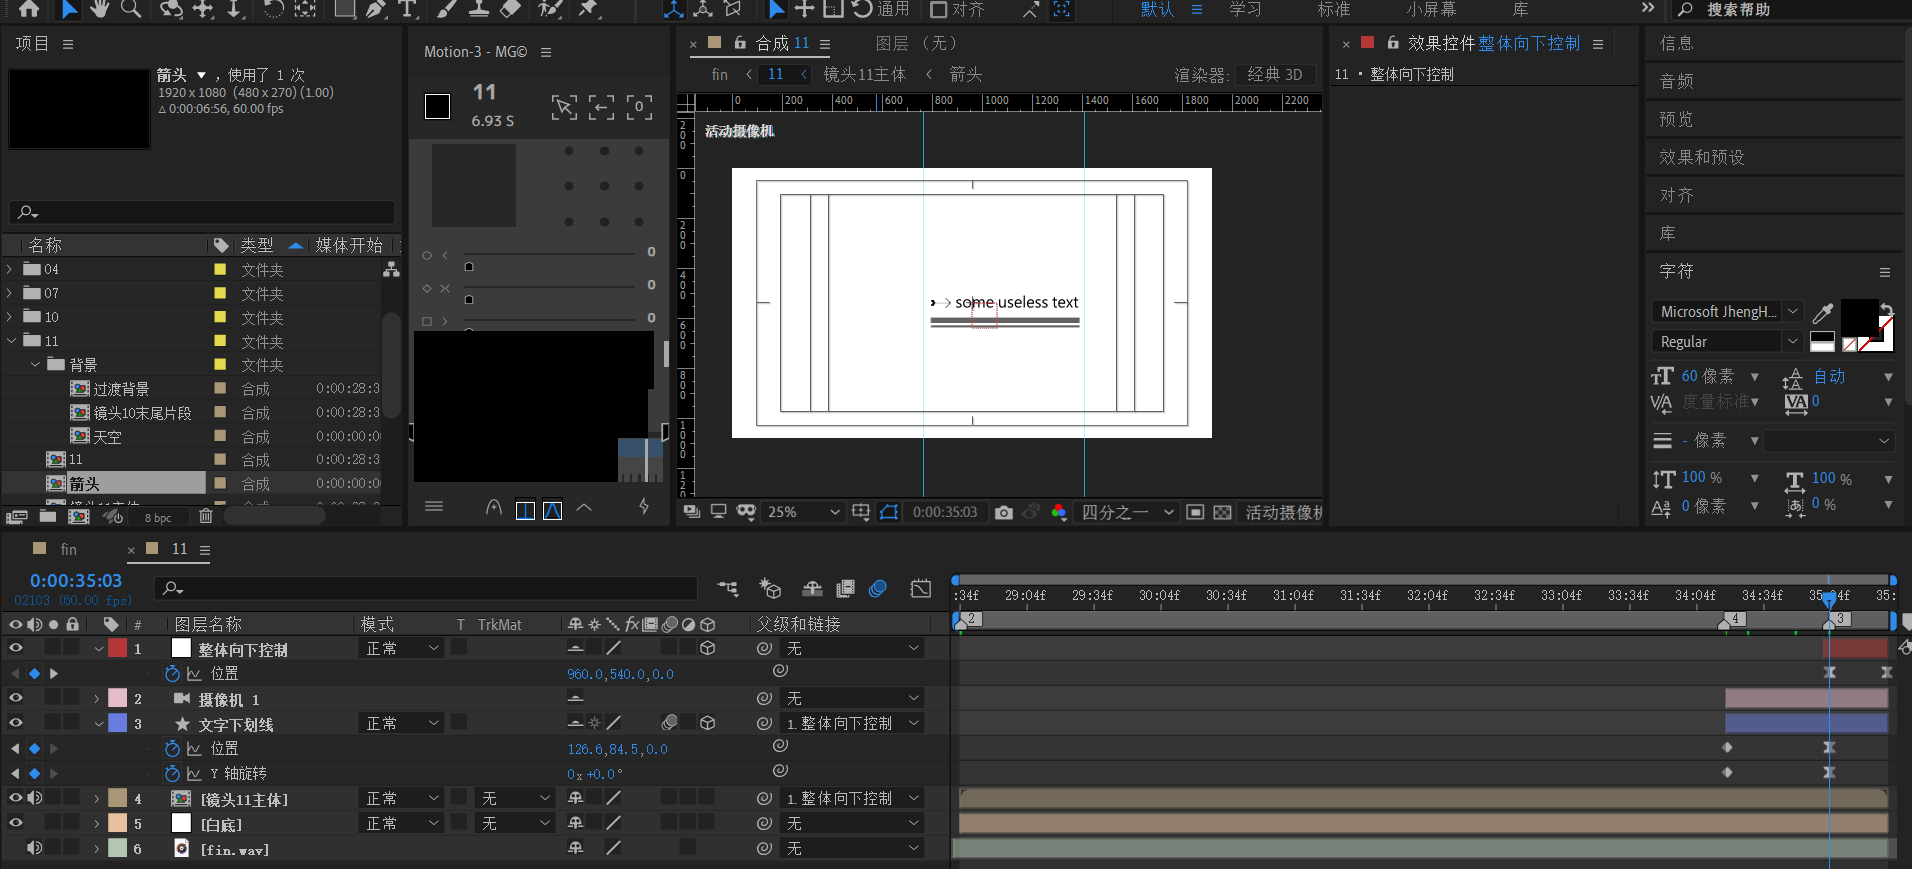The image size is (1912, 869).
Task: Click the black fill color swatch in Character
Action: pyautogui.click(x=1859, y=319)
